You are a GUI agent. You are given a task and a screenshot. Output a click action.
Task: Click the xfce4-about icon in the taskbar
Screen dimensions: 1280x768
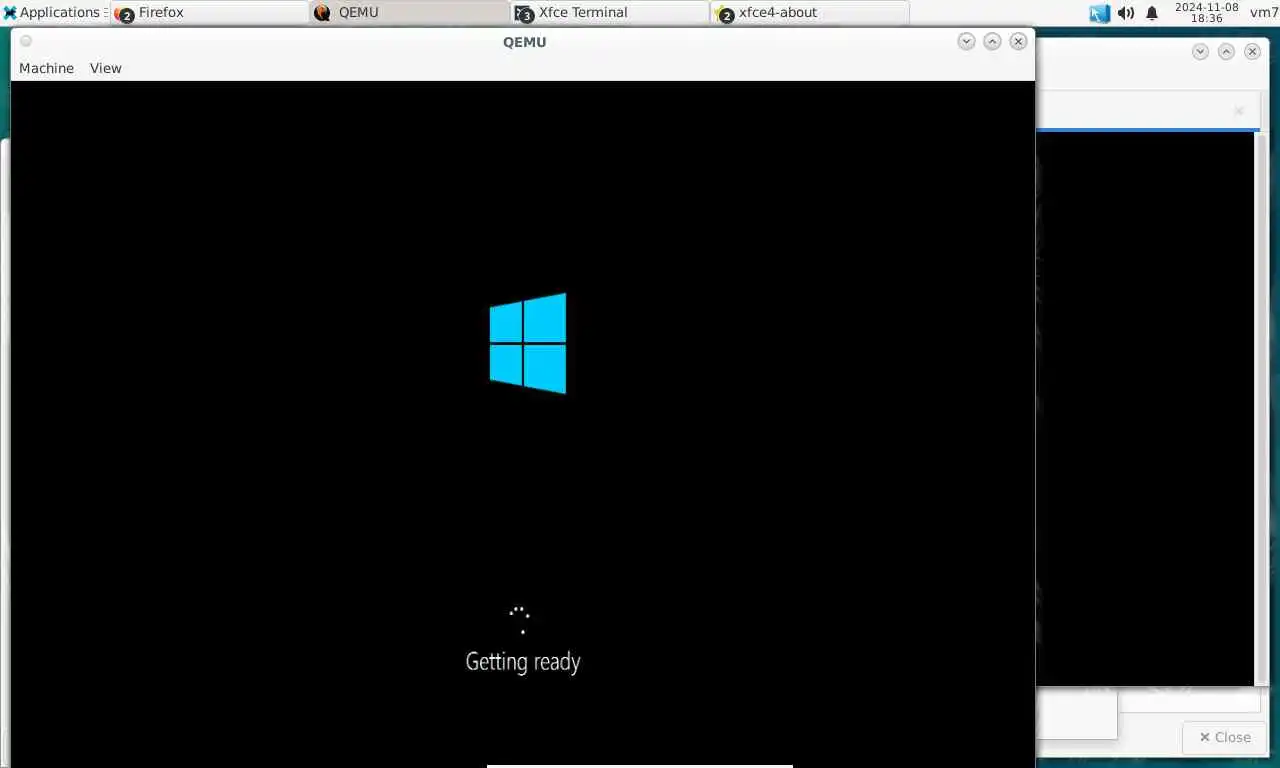coord(724,13)
